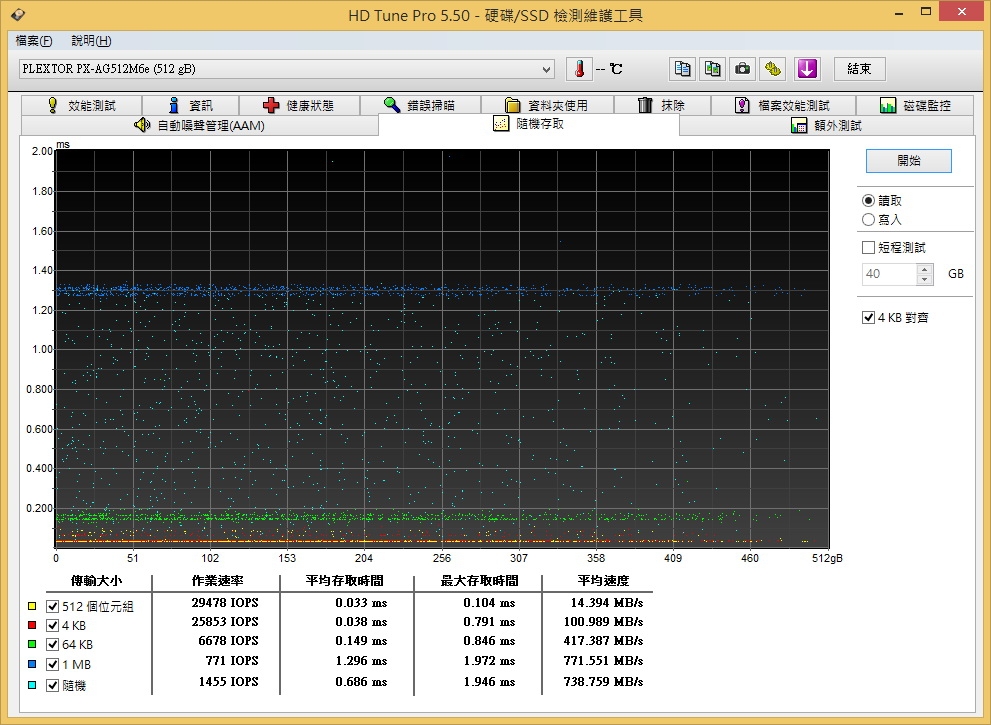Select the 讀取 read radio button
This screenshot has height=725, width=991.
pos(868,200)
